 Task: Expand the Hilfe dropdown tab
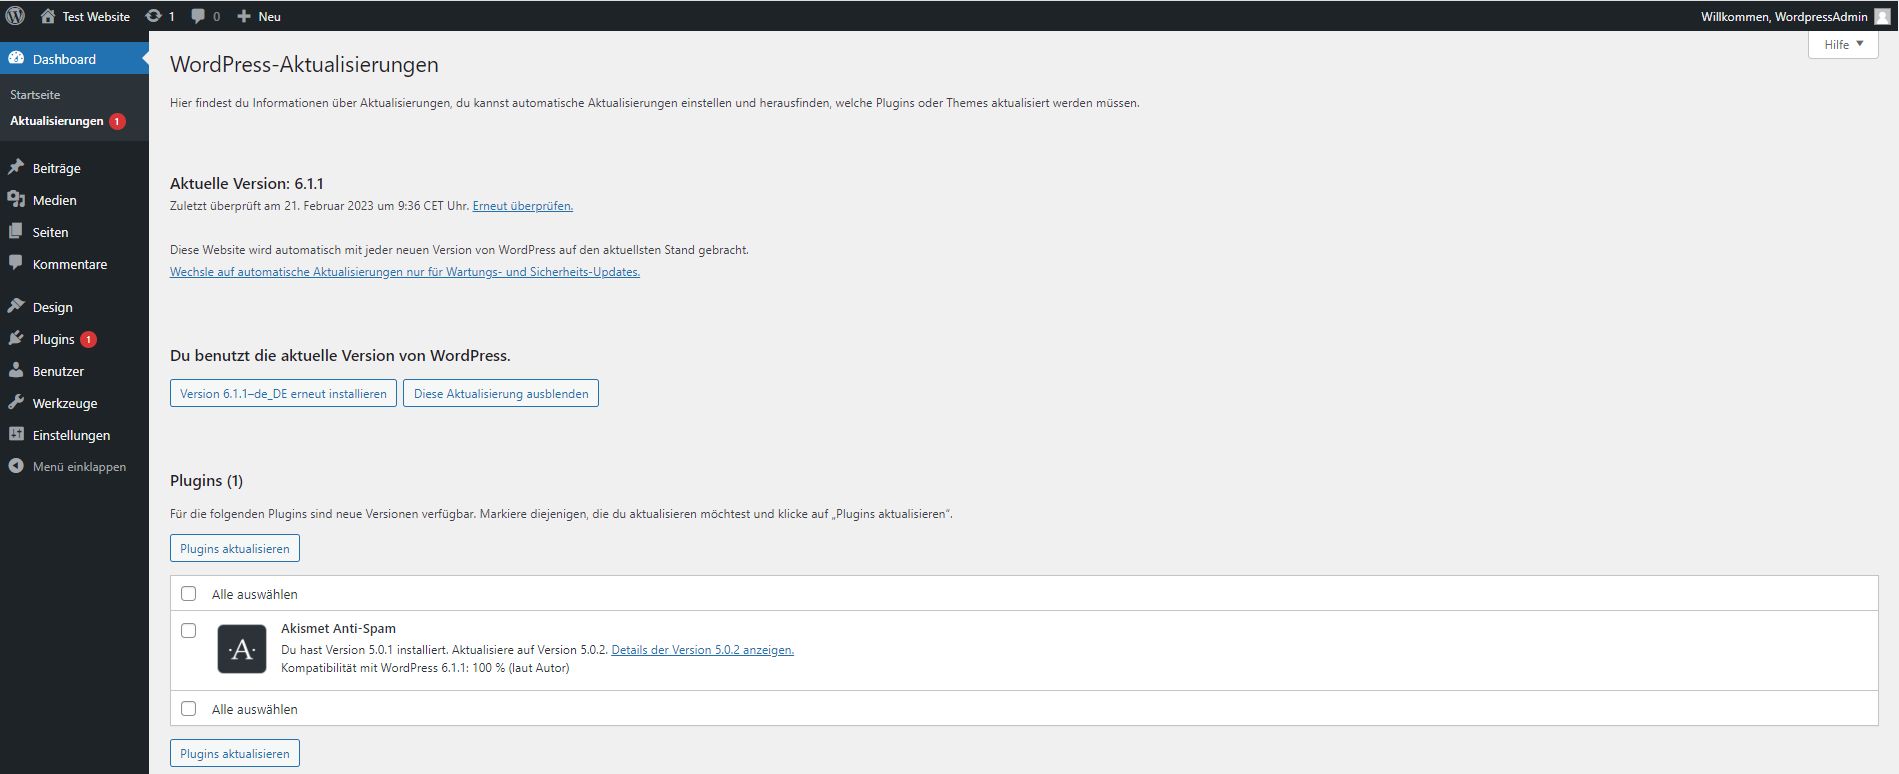click(x=1843, y=44)
